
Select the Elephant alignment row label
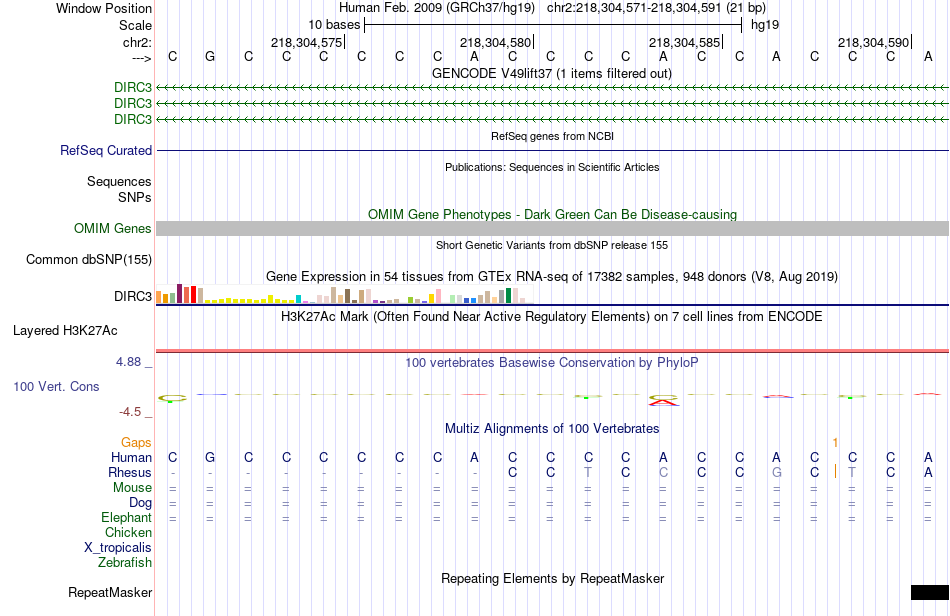tap(127, 517)
